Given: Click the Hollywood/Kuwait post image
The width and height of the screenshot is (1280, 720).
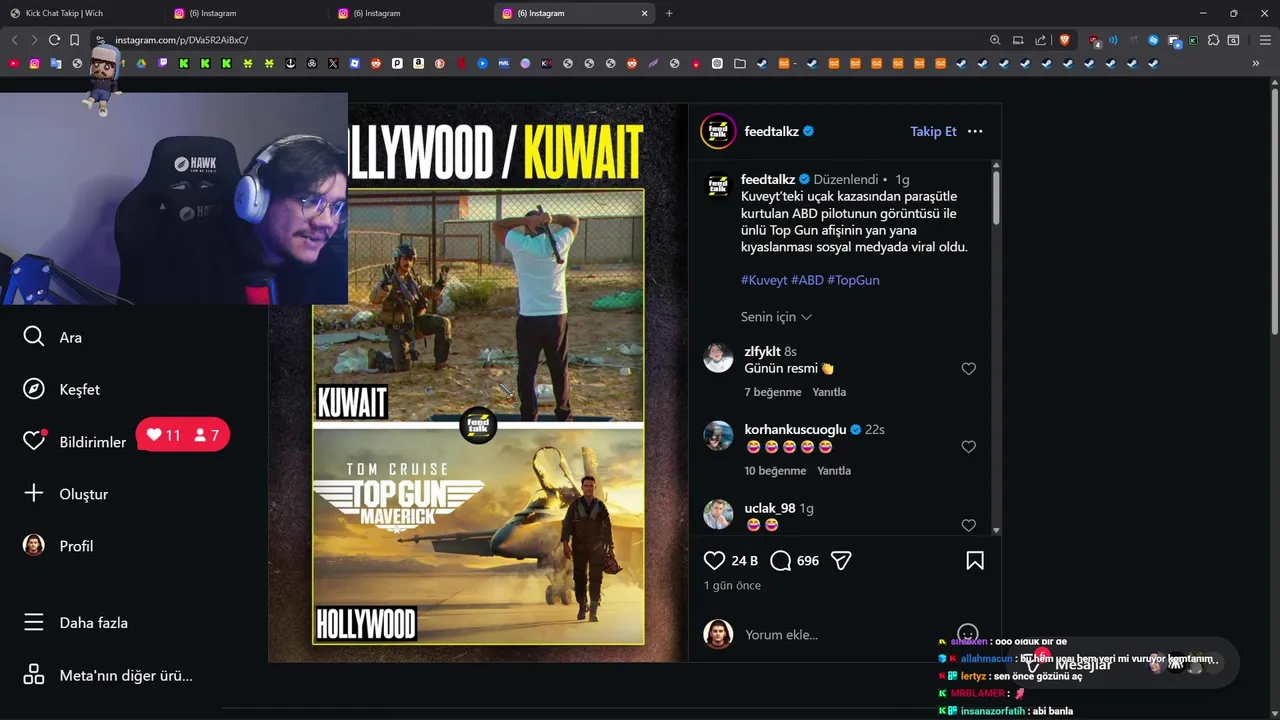Looking at the screenshot, I should (x=478, y=381).
